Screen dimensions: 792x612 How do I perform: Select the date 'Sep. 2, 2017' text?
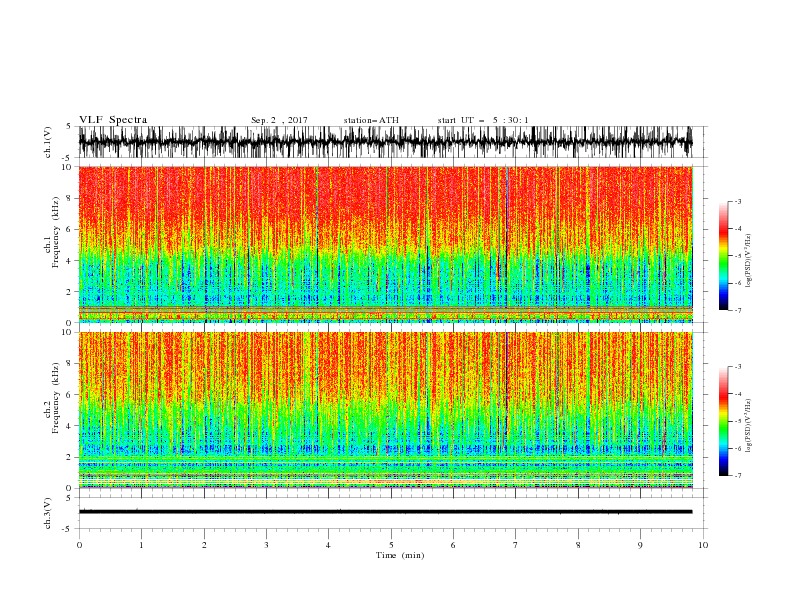pos(279,120)
